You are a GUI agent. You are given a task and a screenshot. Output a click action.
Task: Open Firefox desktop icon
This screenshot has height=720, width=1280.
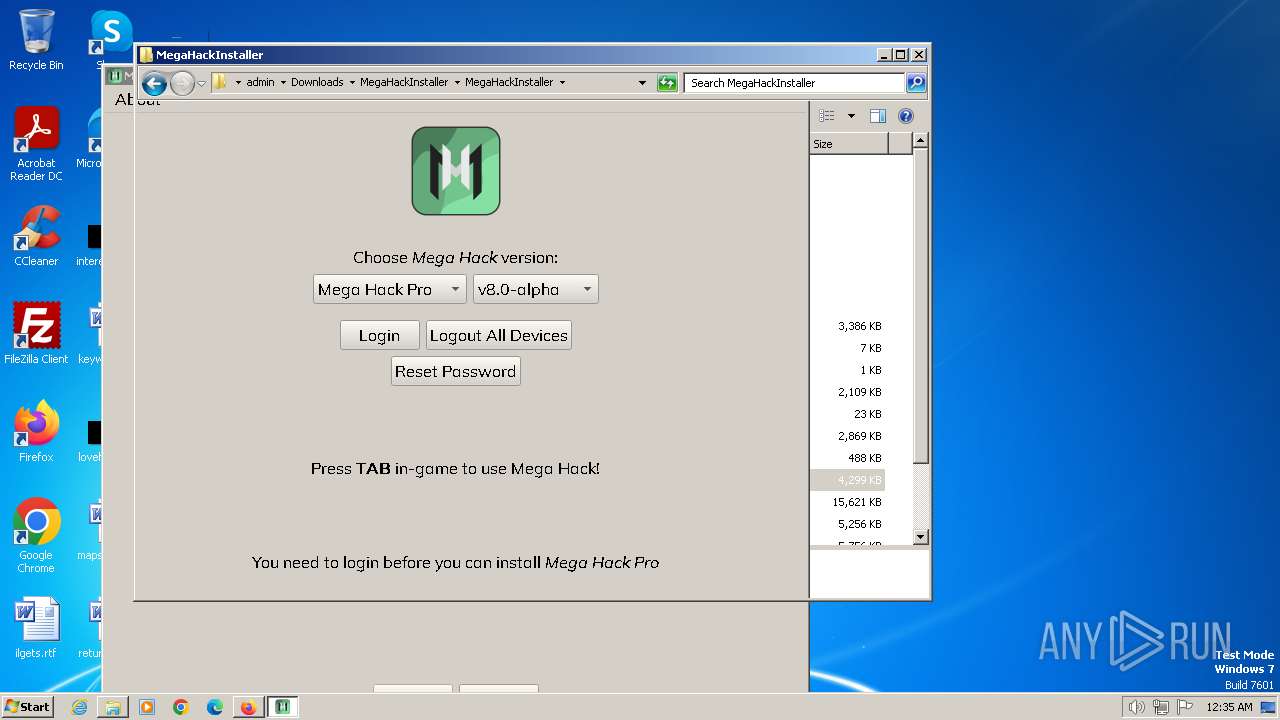coord(36,432)
